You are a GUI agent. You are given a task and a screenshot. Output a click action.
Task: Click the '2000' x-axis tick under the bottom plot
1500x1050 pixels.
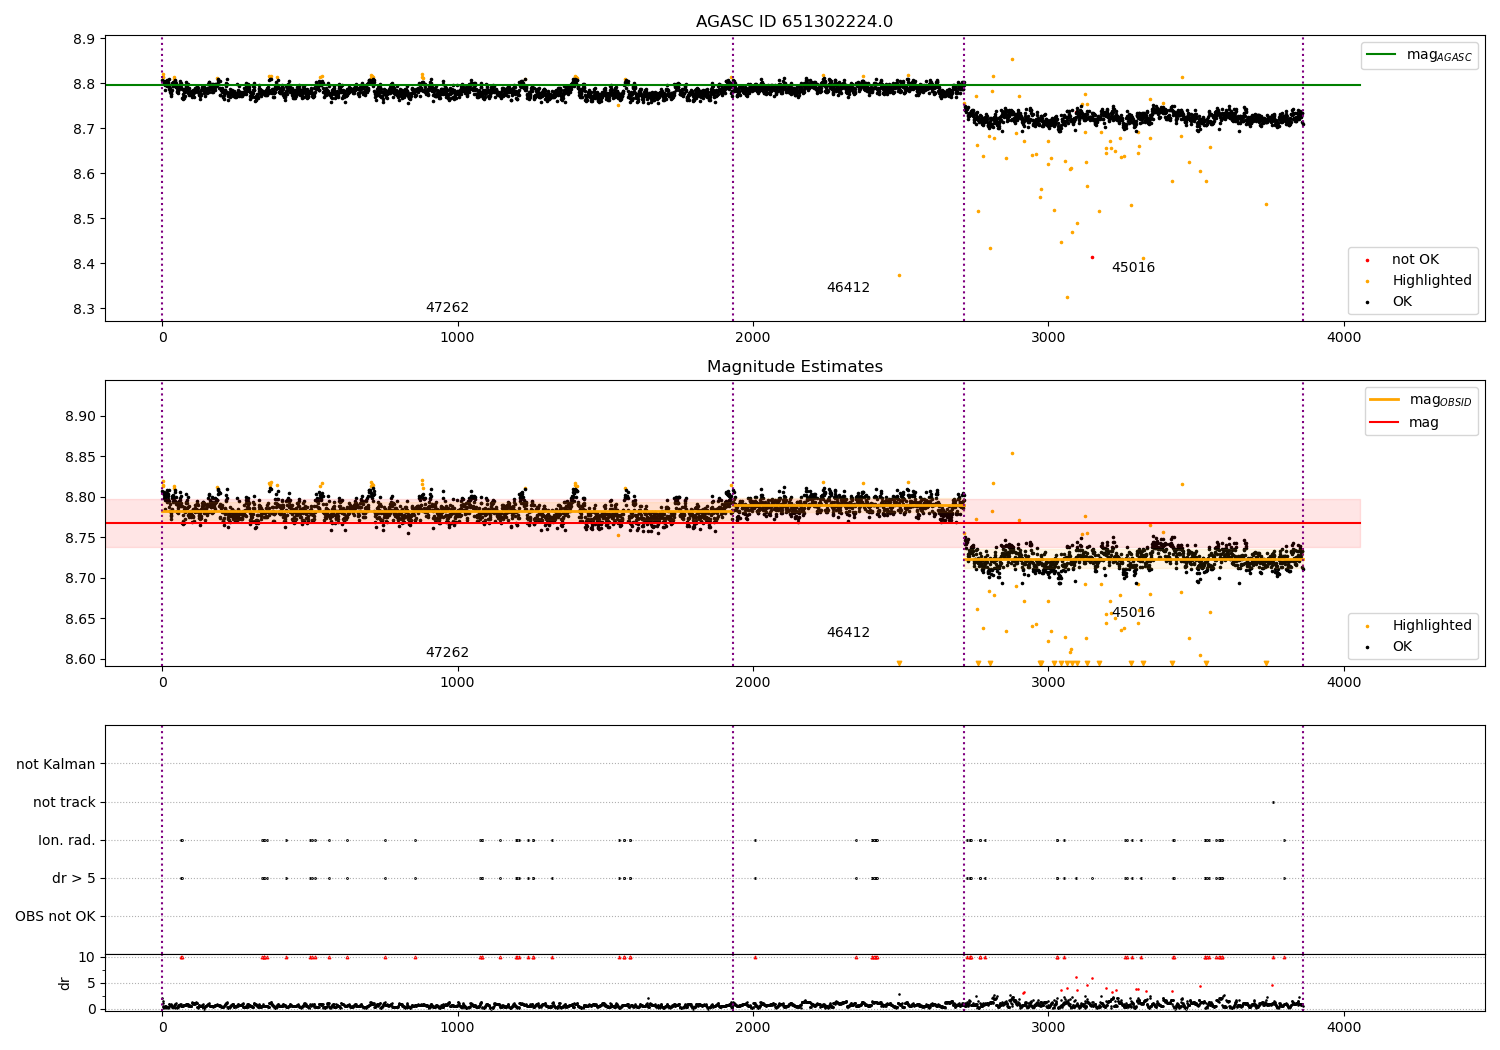point(753,1027)
